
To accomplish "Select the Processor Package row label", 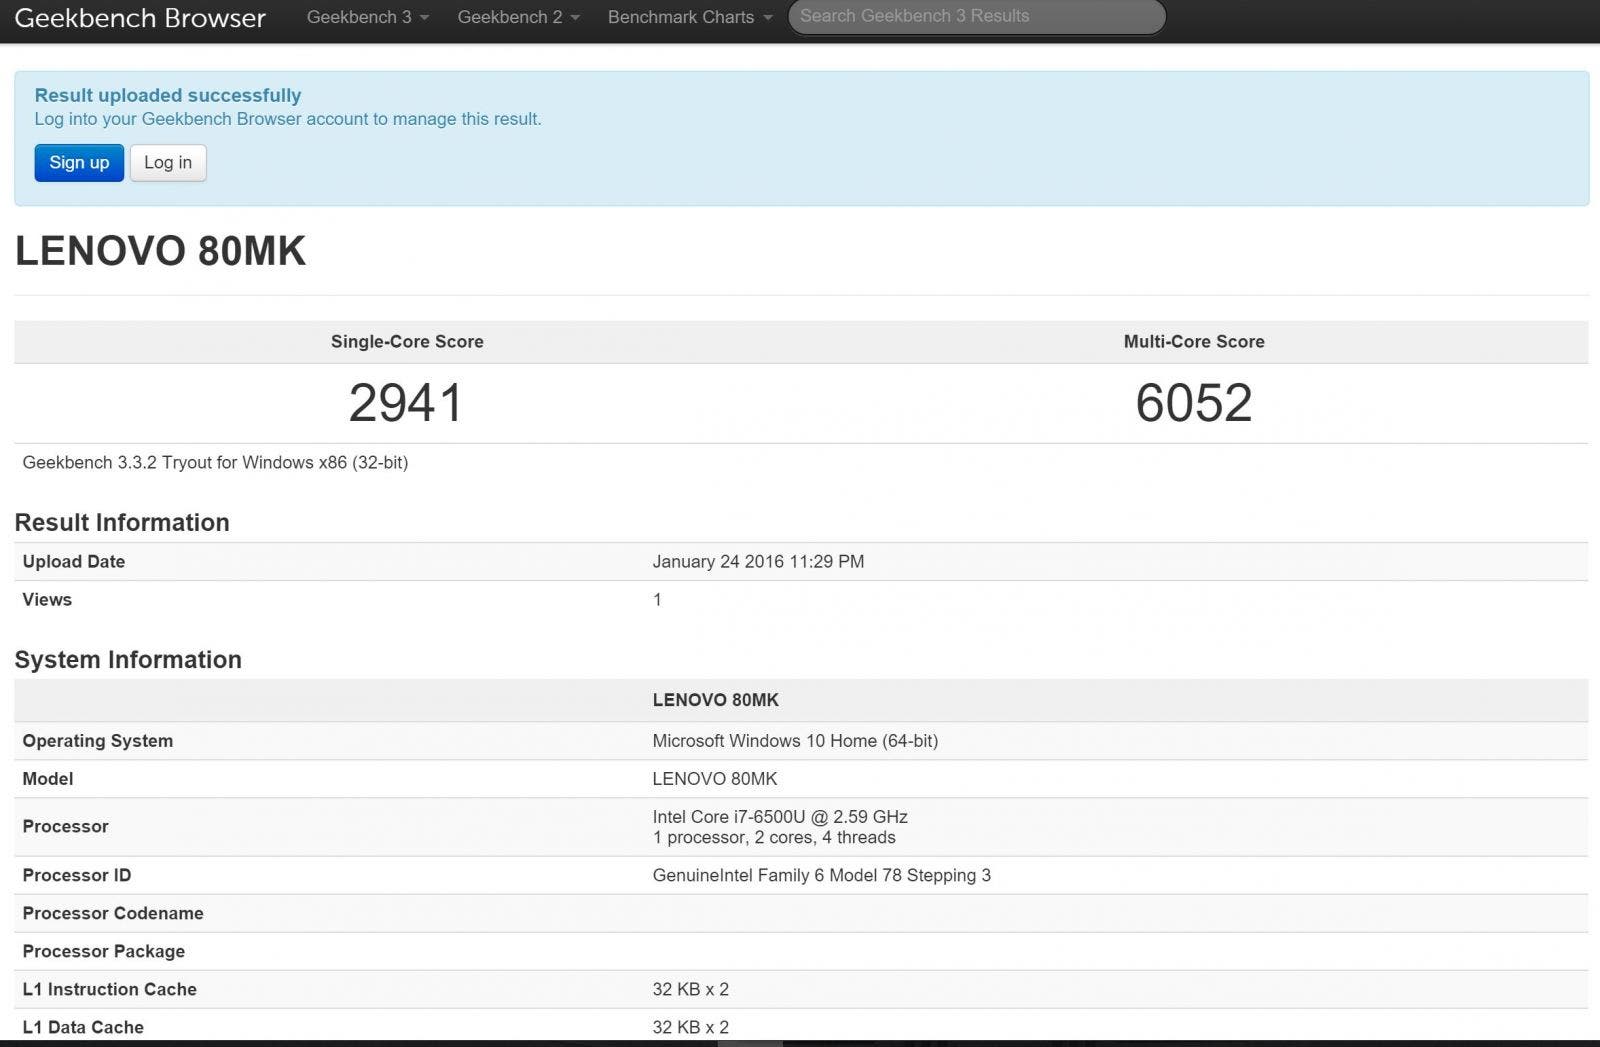I will (x=104, y=951).
